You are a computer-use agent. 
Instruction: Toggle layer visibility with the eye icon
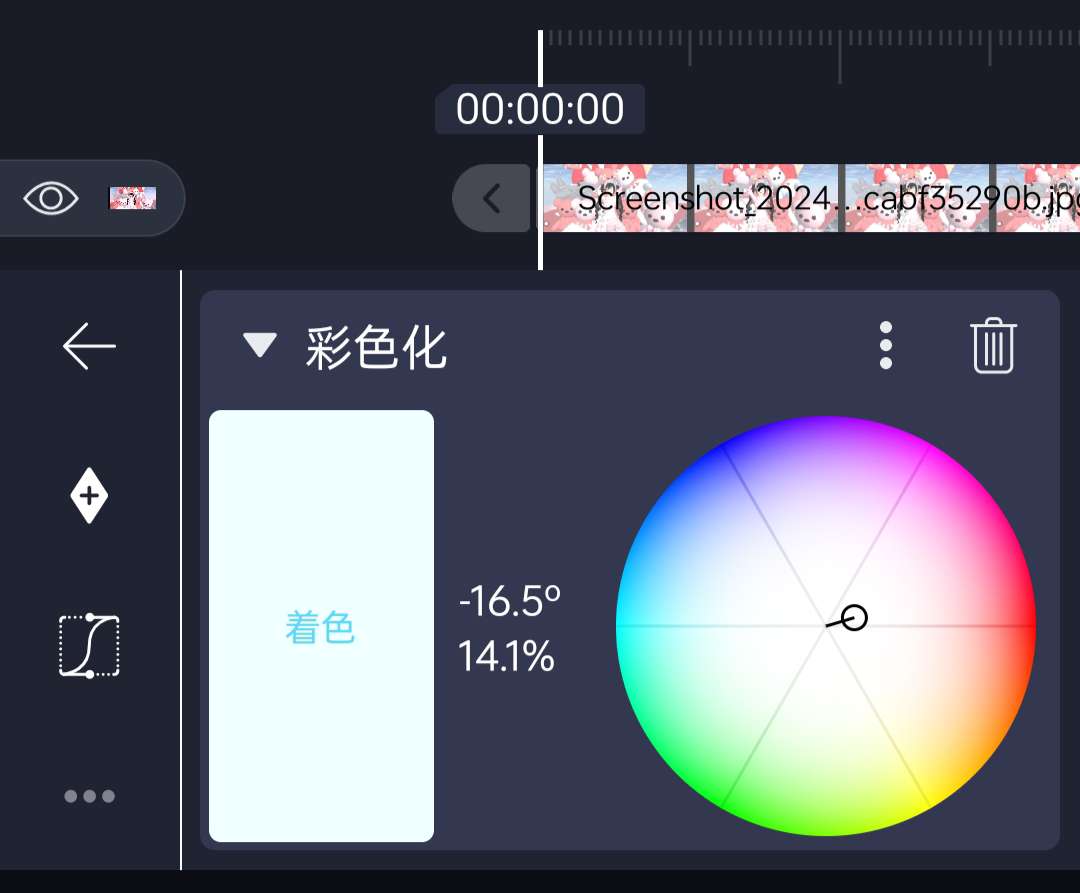point(51,198)
